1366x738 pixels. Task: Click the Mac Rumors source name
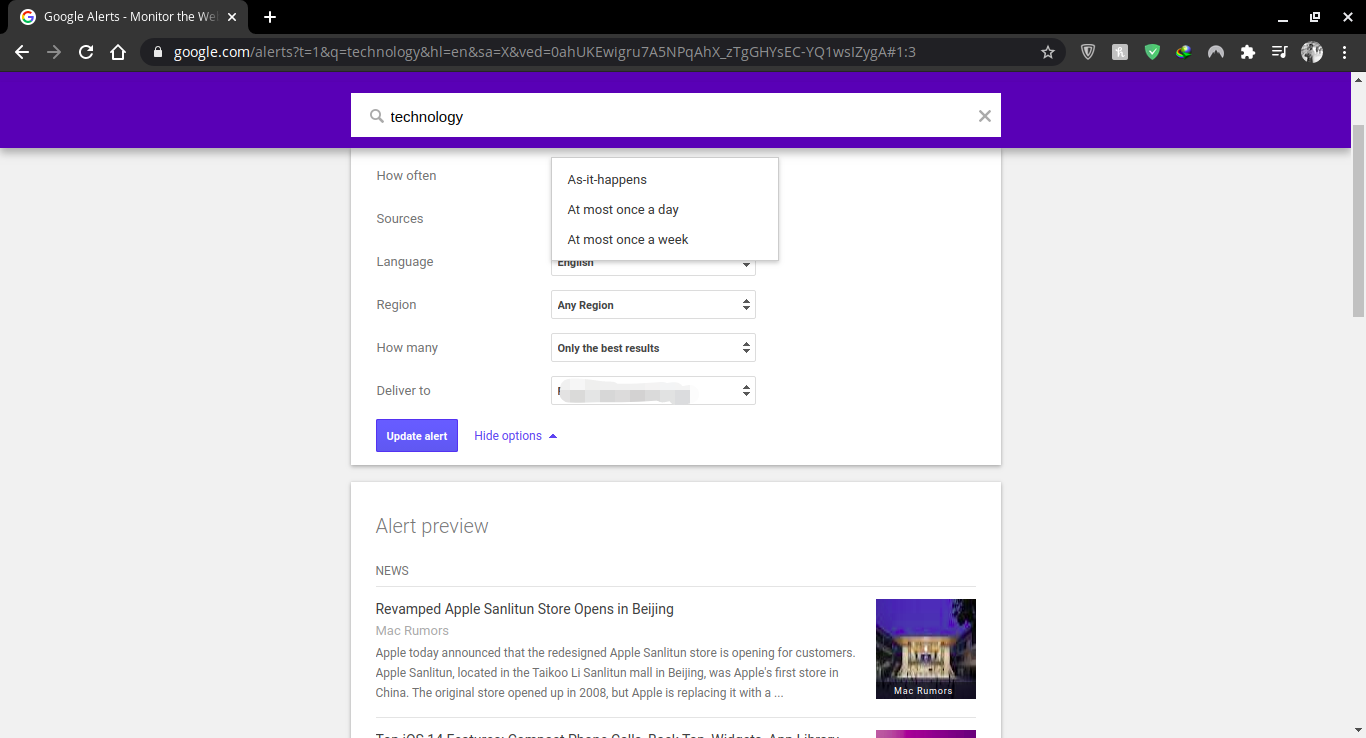coord(412,631)
